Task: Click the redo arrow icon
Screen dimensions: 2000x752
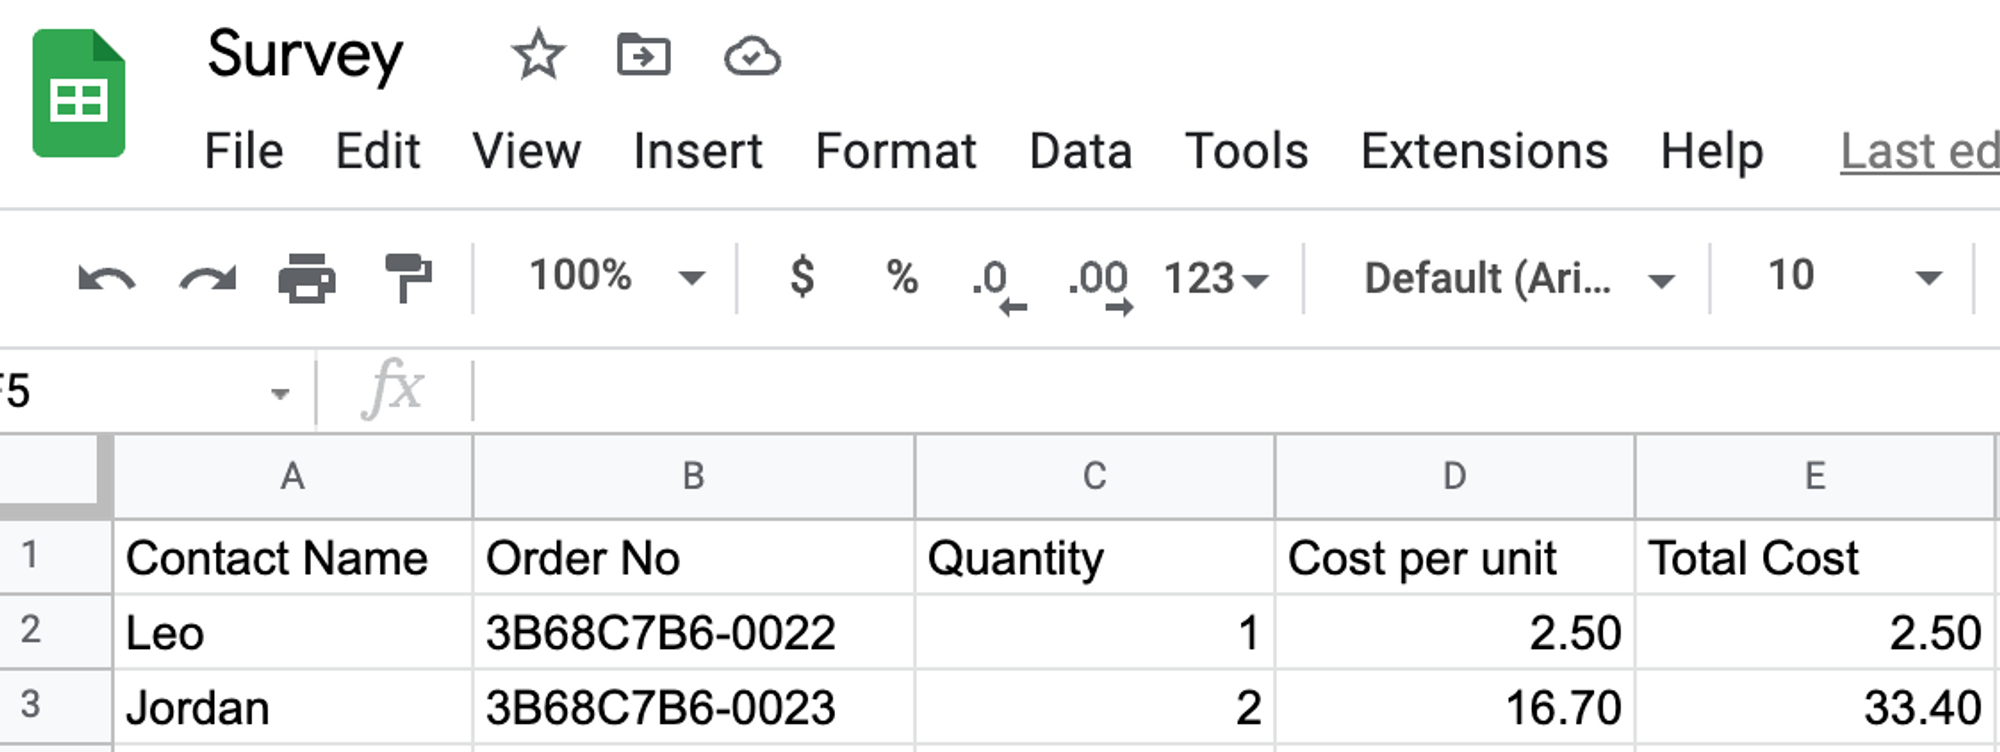Action: (x=207, y=278)
